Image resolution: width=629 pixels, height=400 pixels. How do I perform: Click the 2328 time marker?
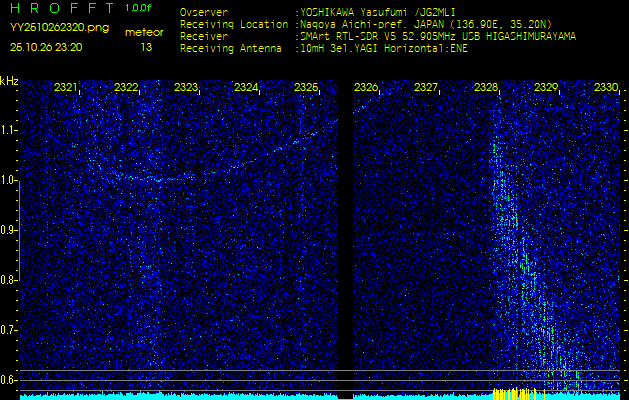click(486, 87)
